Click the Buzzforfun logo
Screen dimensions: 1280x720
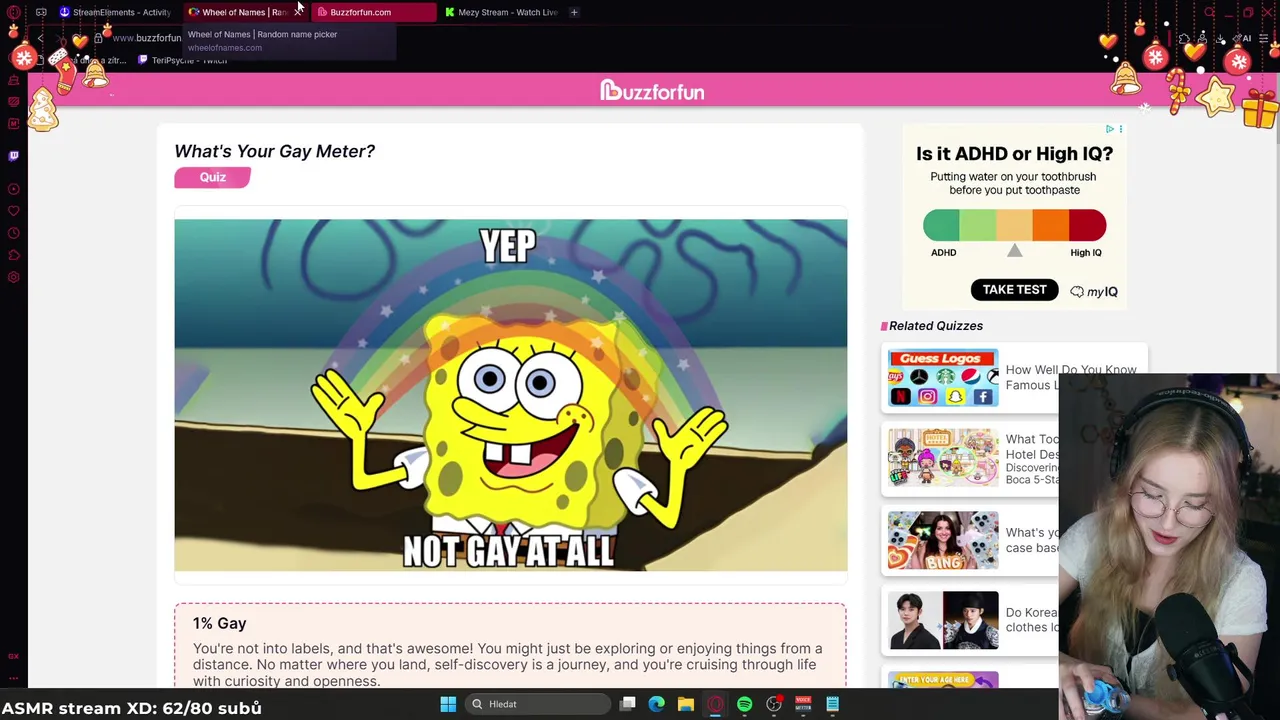[652, 91]
